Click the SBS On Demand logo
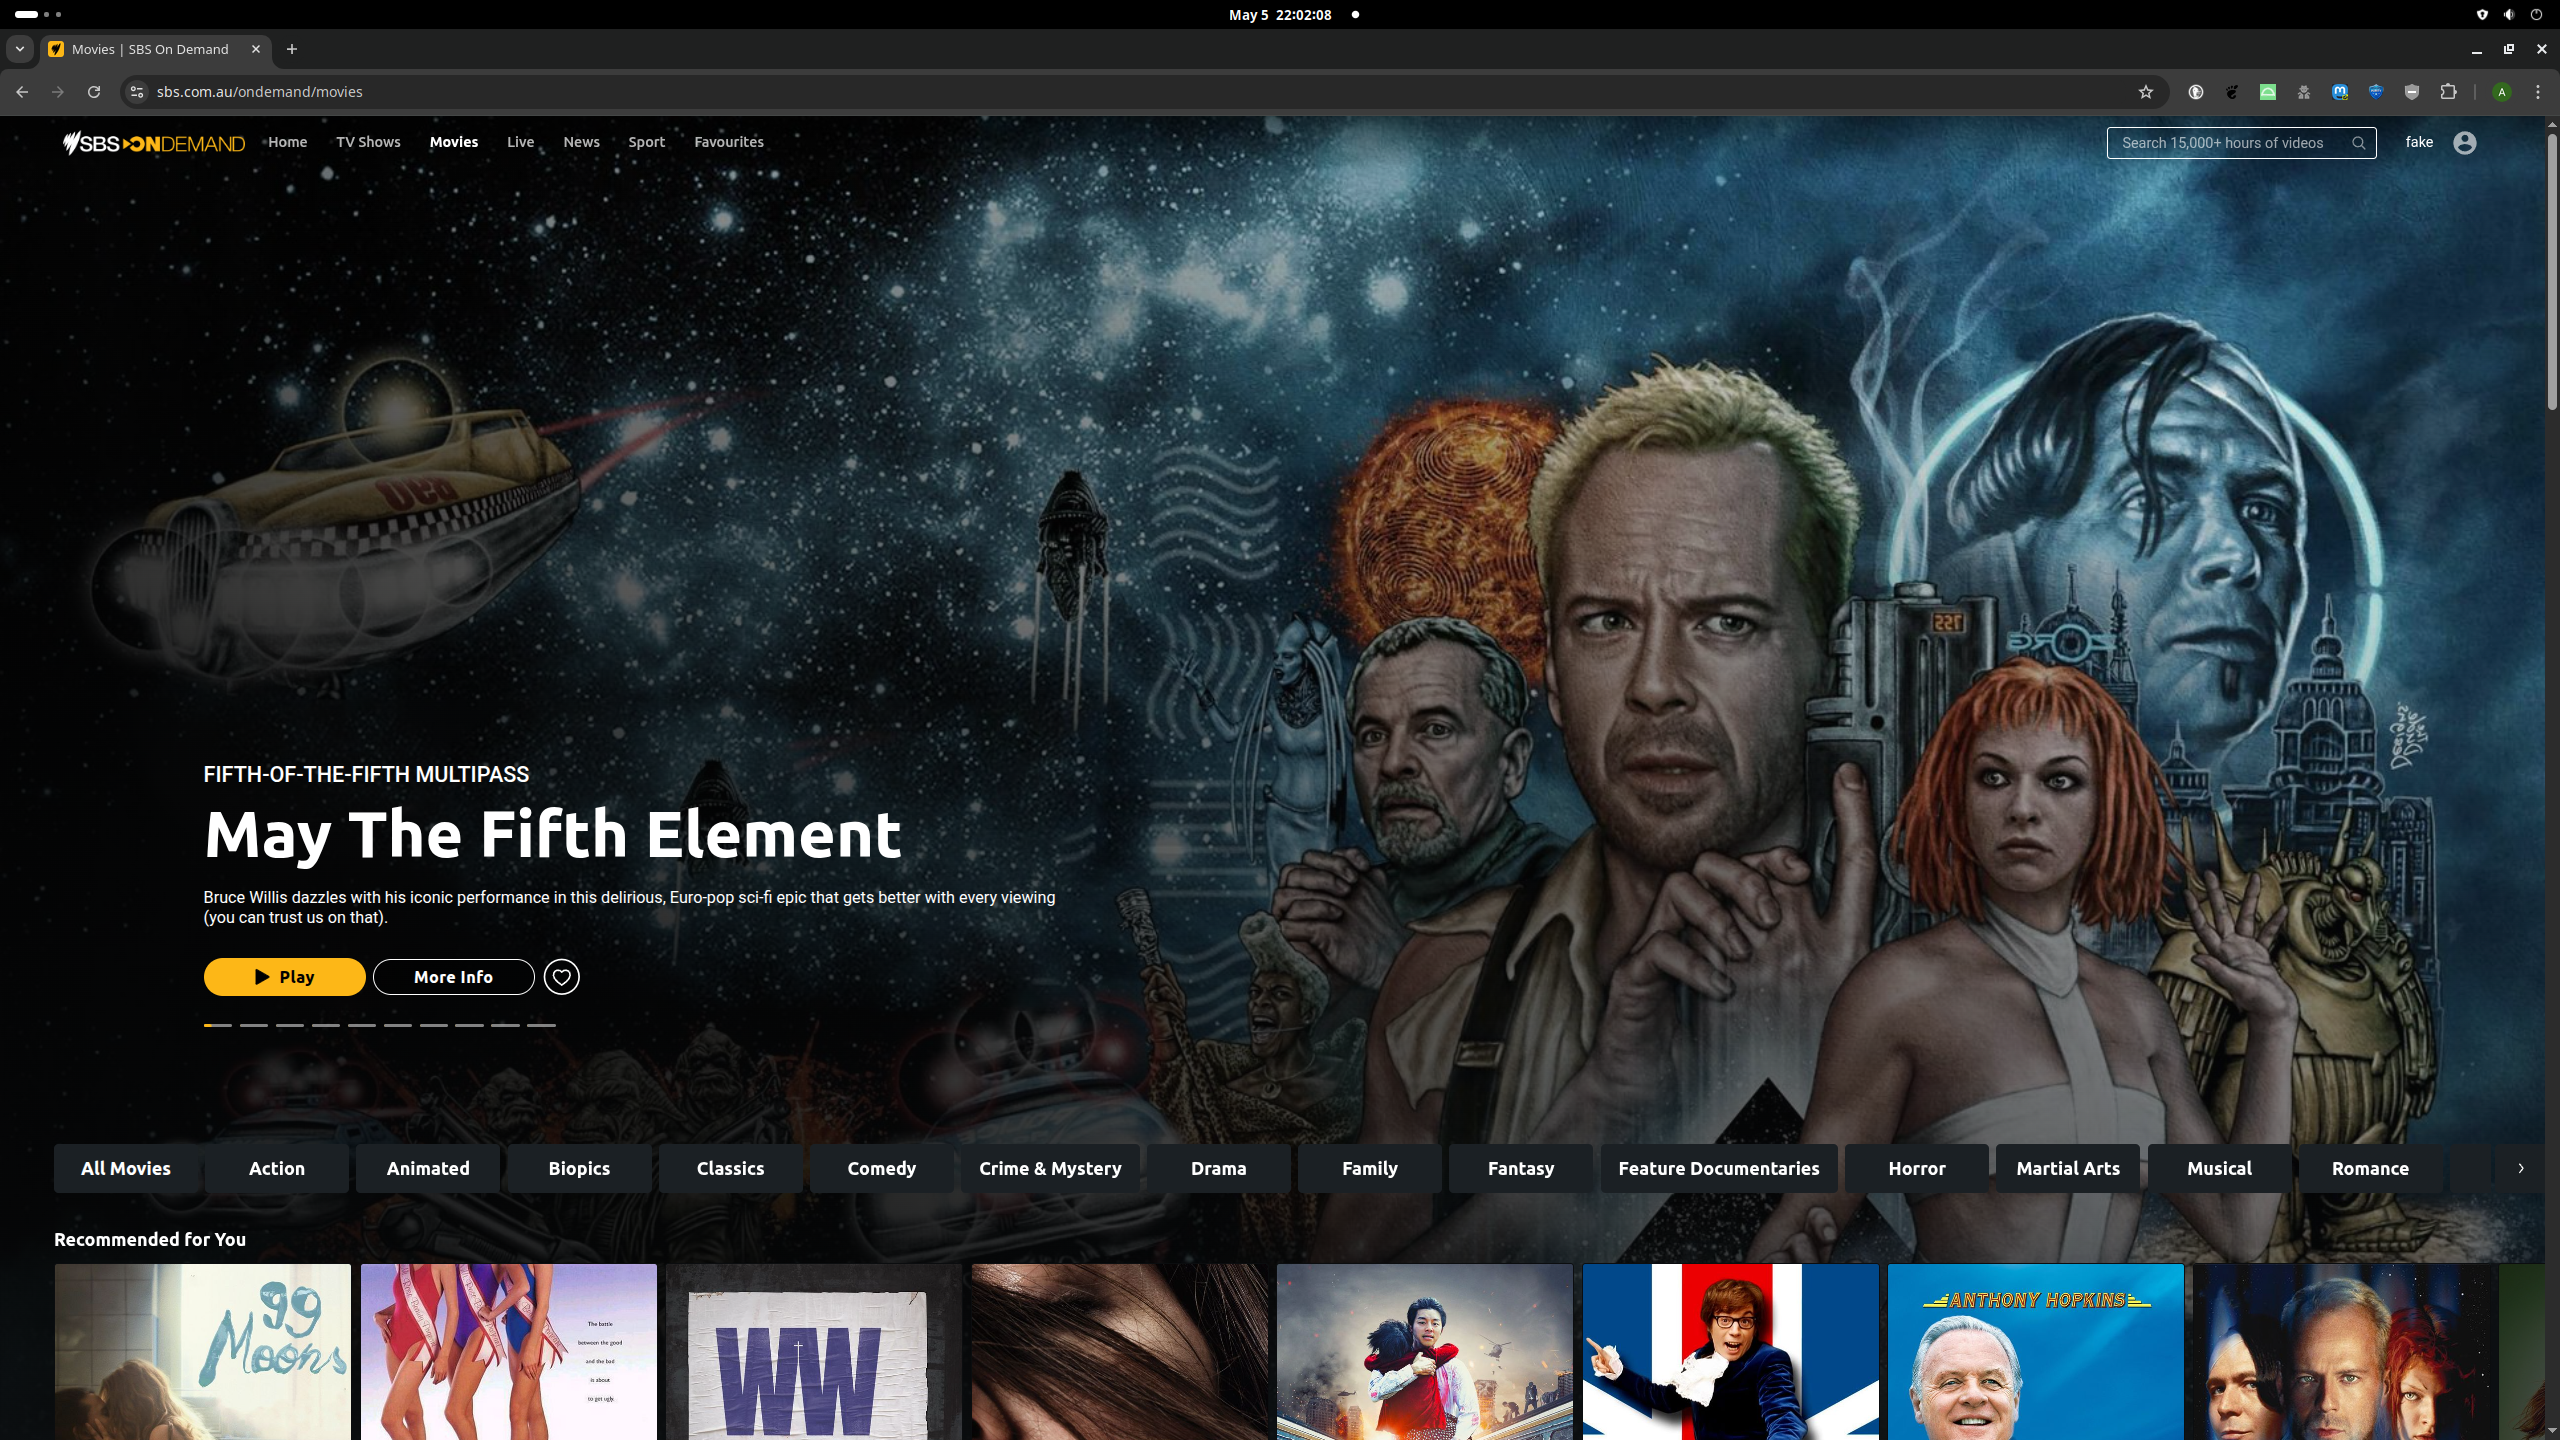The width and height of the screenshot is (2560, 1440). click(x=154, y=143)
